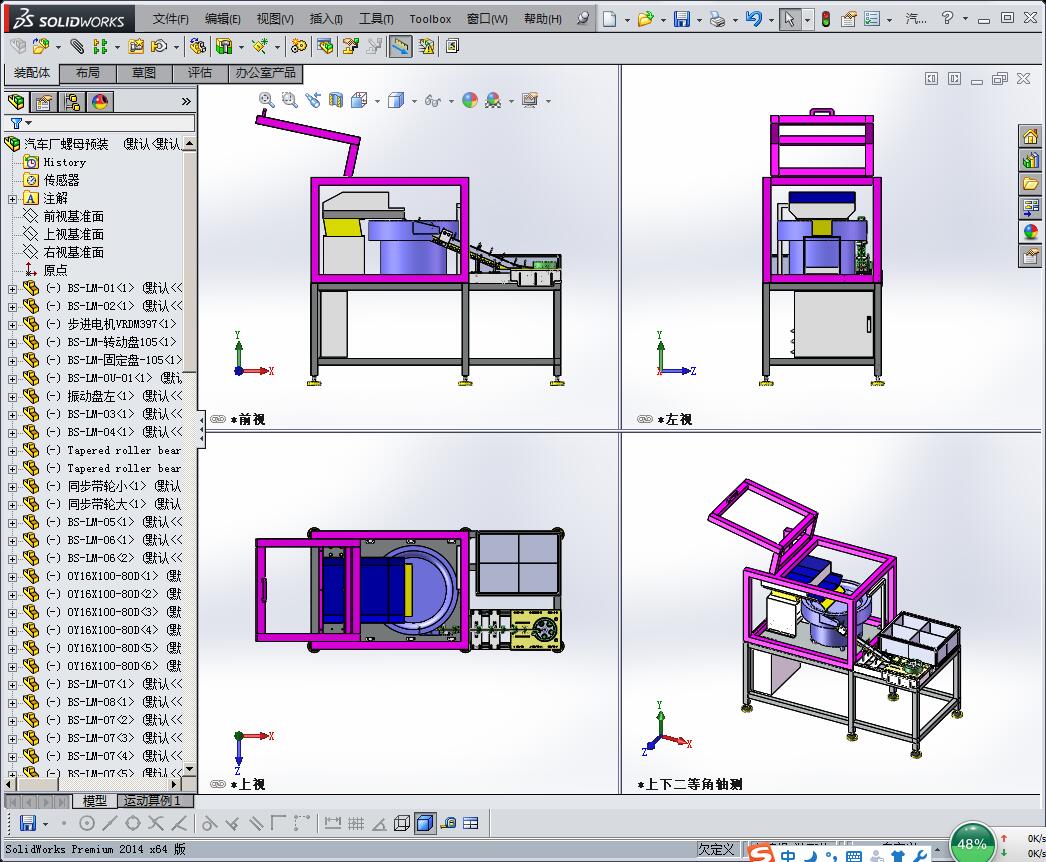Screen dimensions: 1046x862
Task: Click the Open file folder icon
Action: [645, 19]
